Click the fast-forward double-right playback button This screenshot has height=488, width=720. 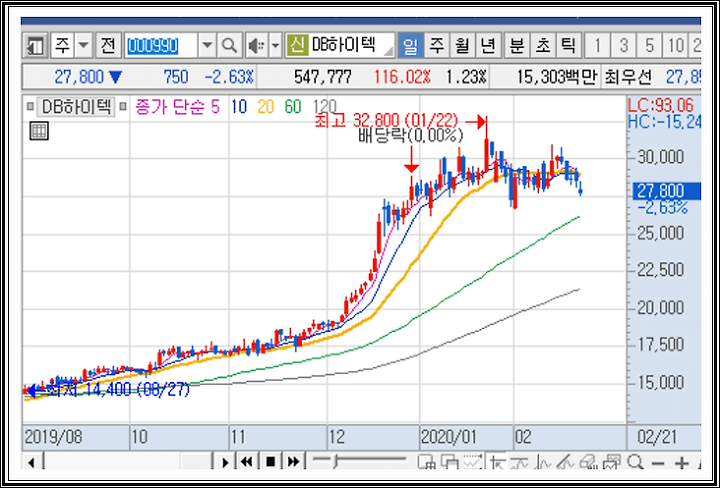pos(294,462)
